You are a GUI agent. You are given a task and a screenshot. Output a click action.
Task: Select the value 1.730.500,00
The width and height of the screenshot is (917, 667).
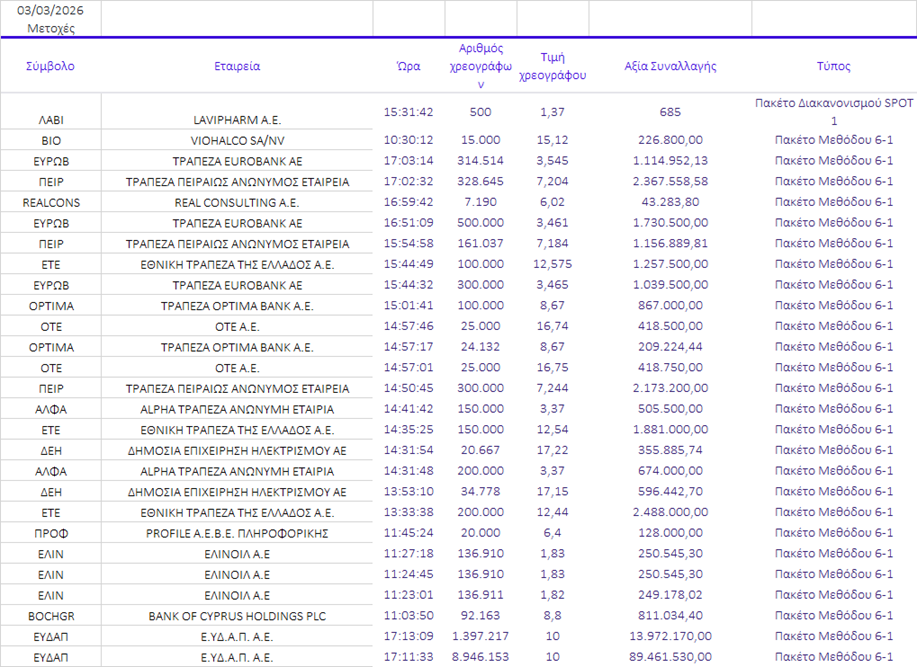pos(670,222)
